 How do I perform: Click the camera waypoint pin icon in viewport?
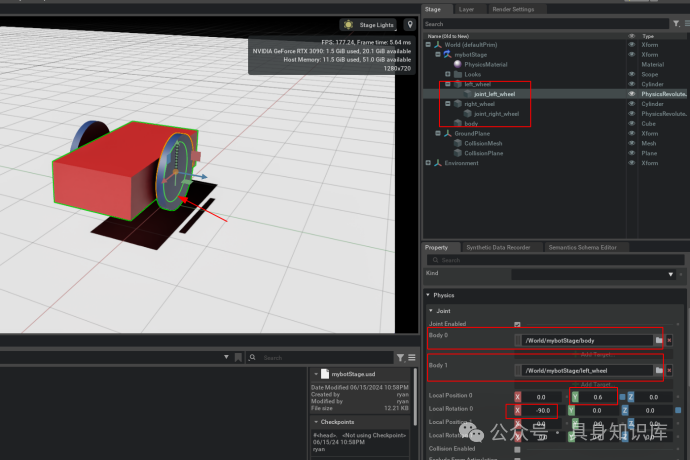click(409, 25)
